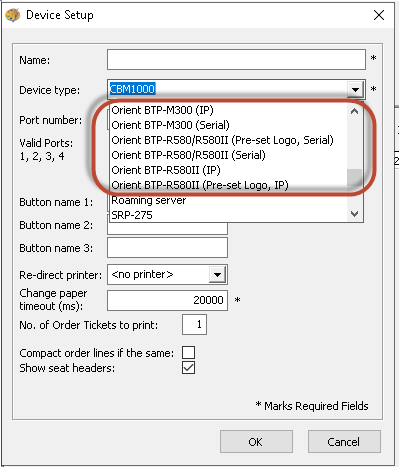Screen dimensions: 399x467
Task: Close the Device Setup dialog
Action: click(x=379, y=15)
